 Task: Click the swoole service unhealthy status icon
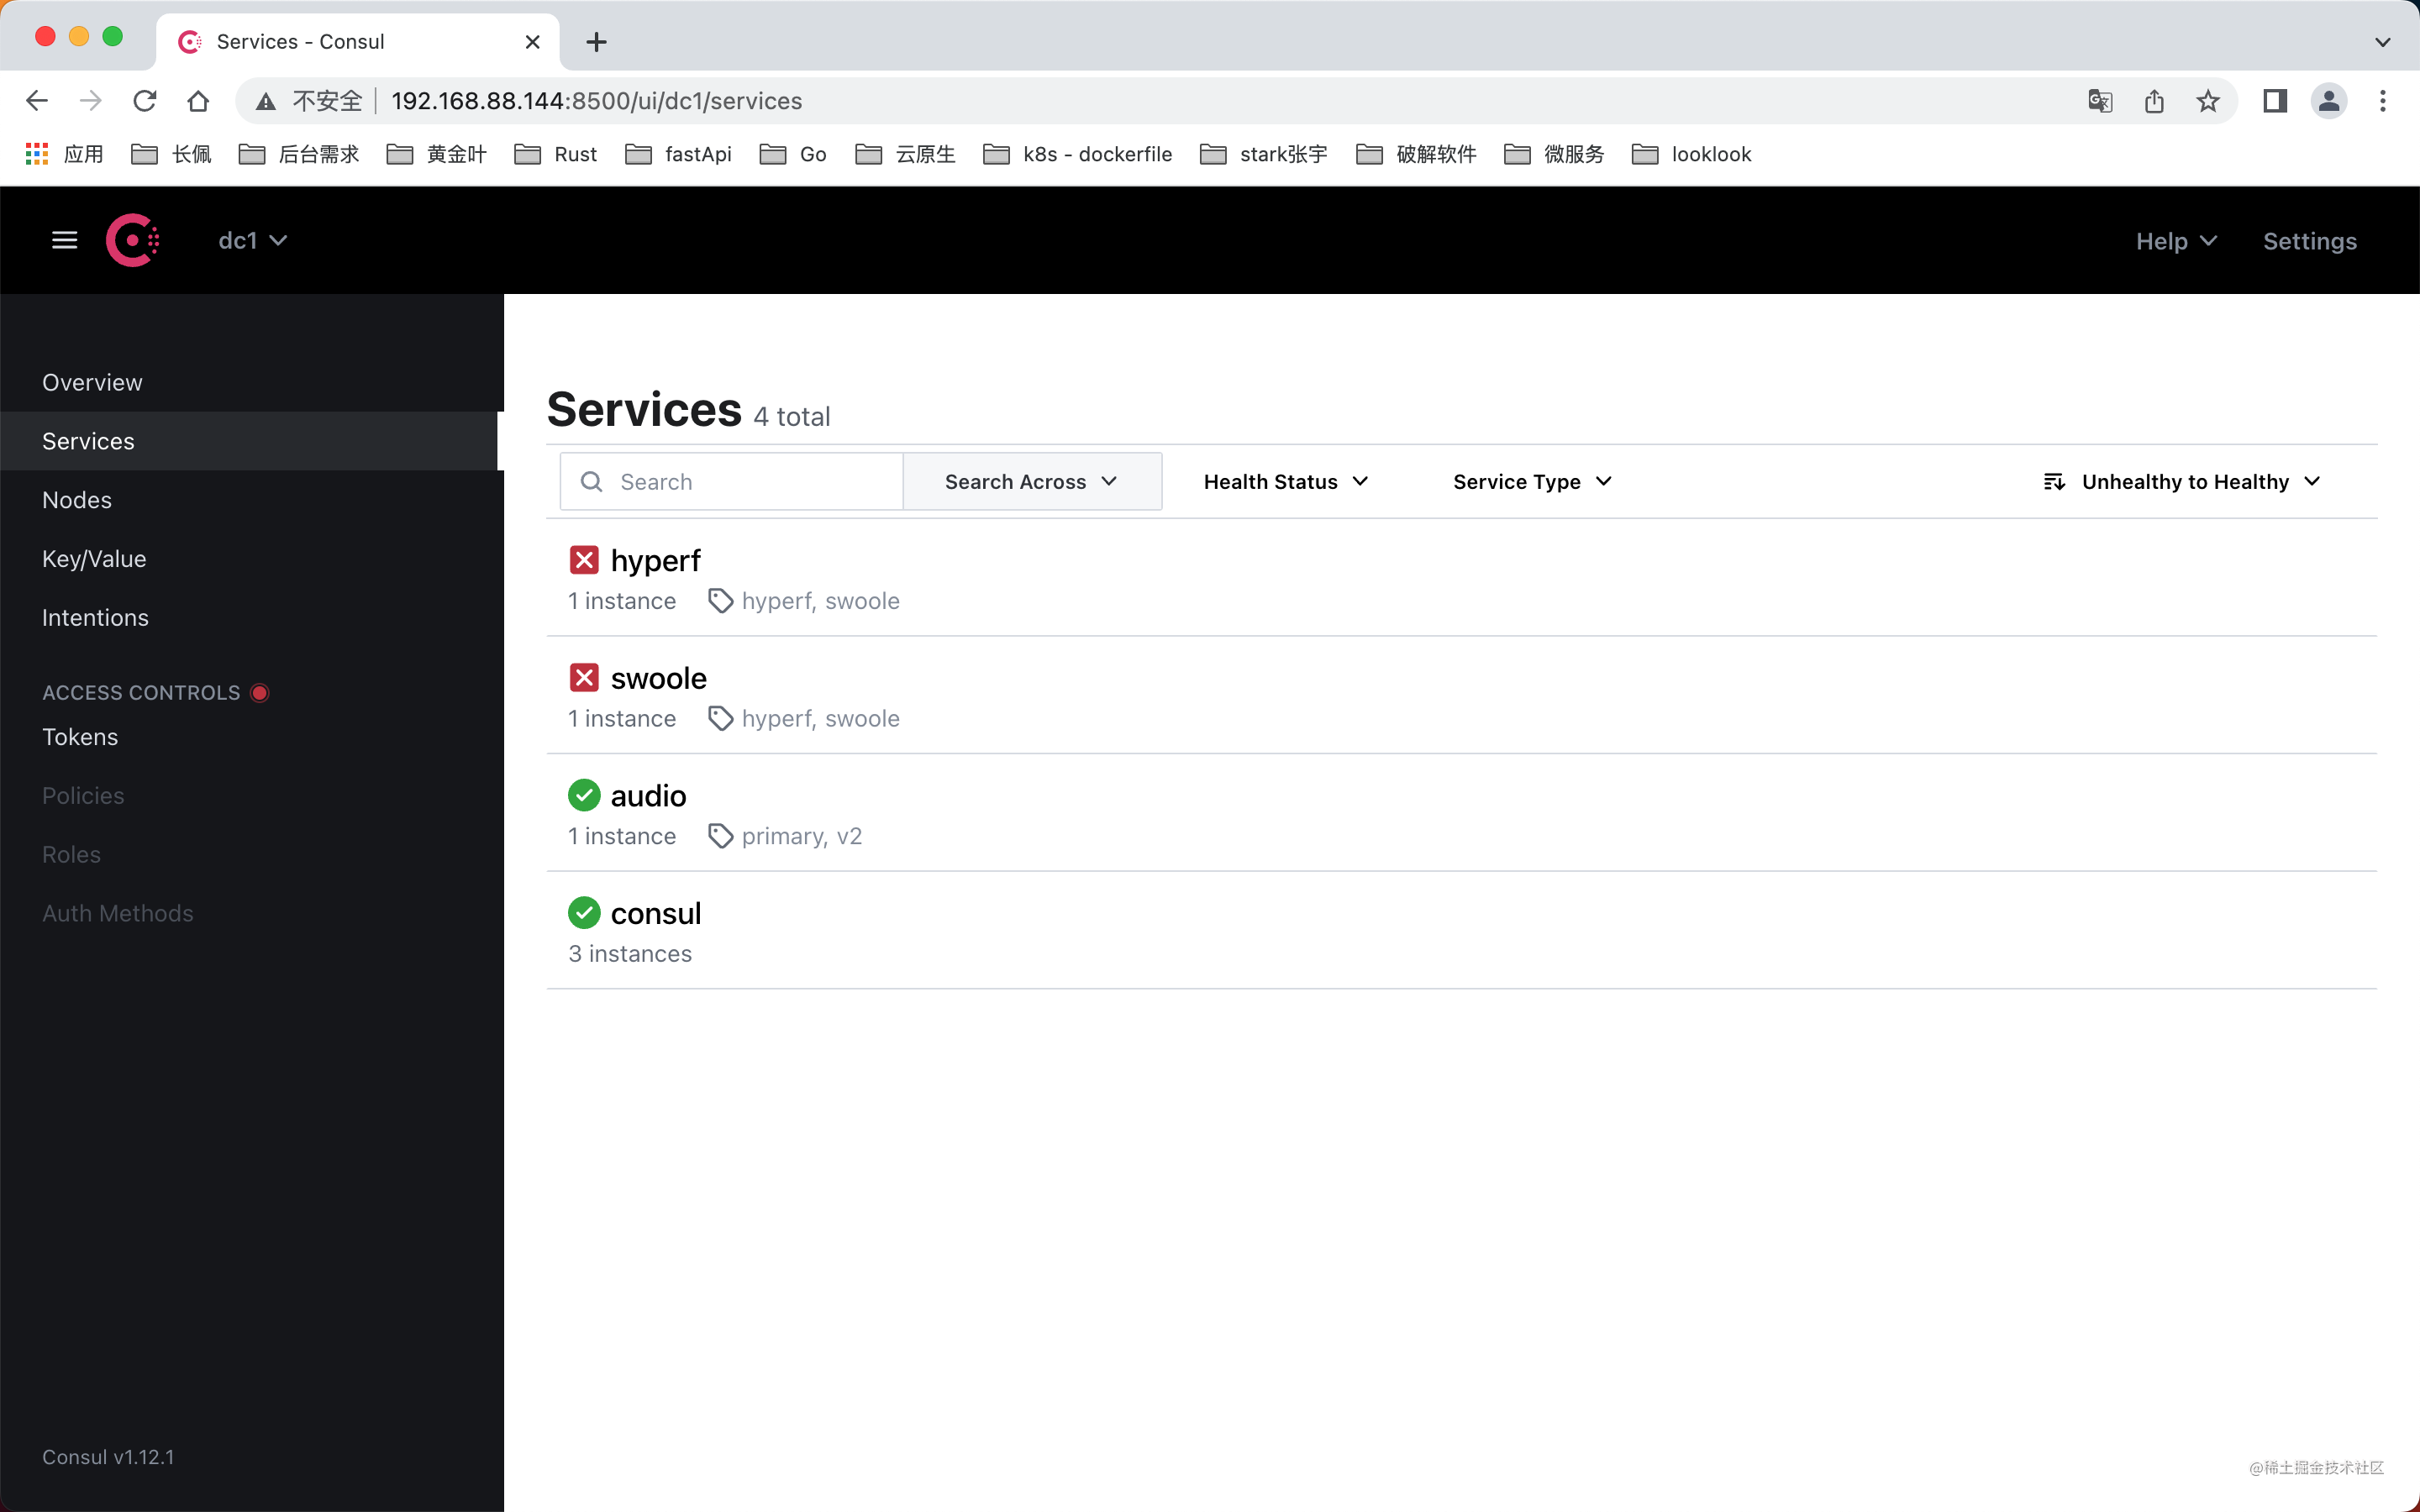582,678
